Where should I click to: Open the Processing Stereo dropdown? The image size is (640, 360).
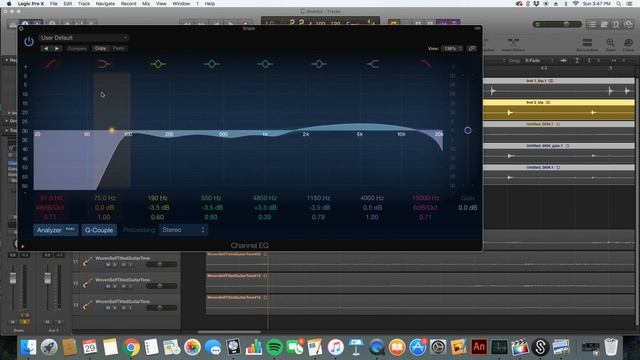[183, 230]
